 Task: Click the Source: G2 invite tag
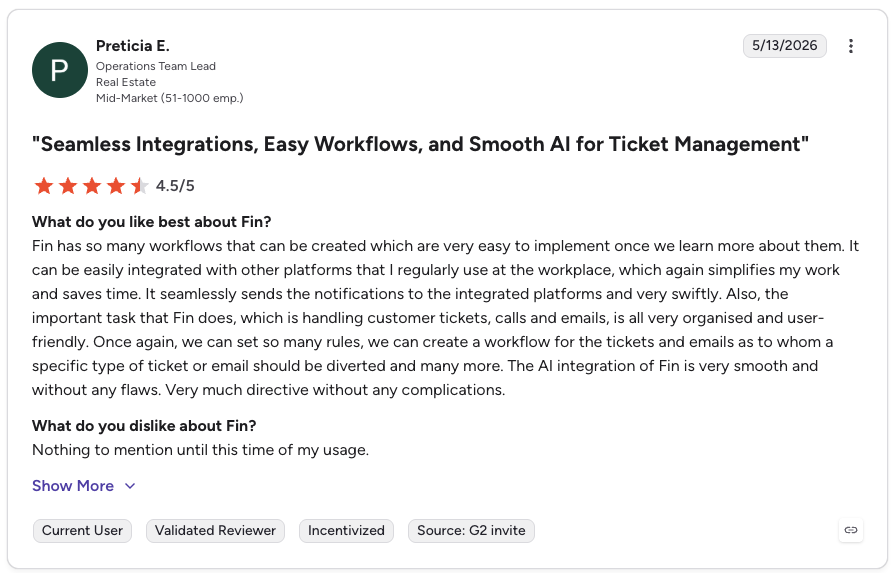click(x=471, y=531)
